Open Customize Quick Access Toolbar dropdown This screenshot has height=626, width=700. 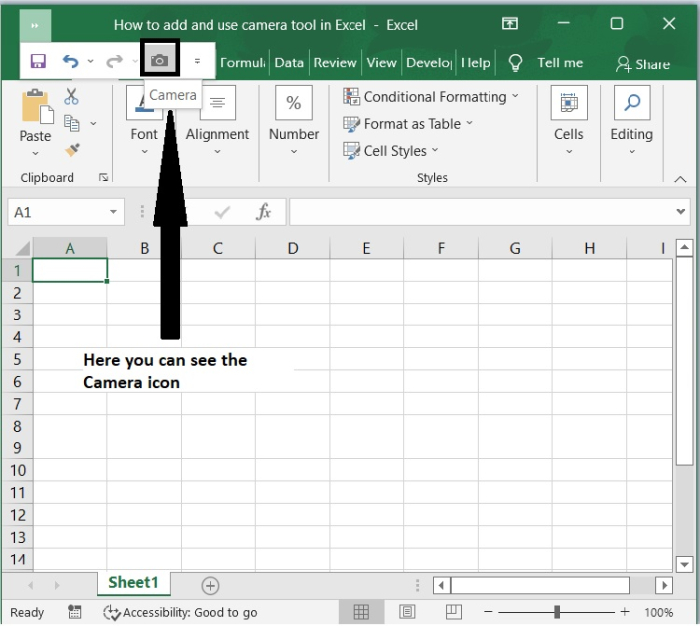pos(197,61)
